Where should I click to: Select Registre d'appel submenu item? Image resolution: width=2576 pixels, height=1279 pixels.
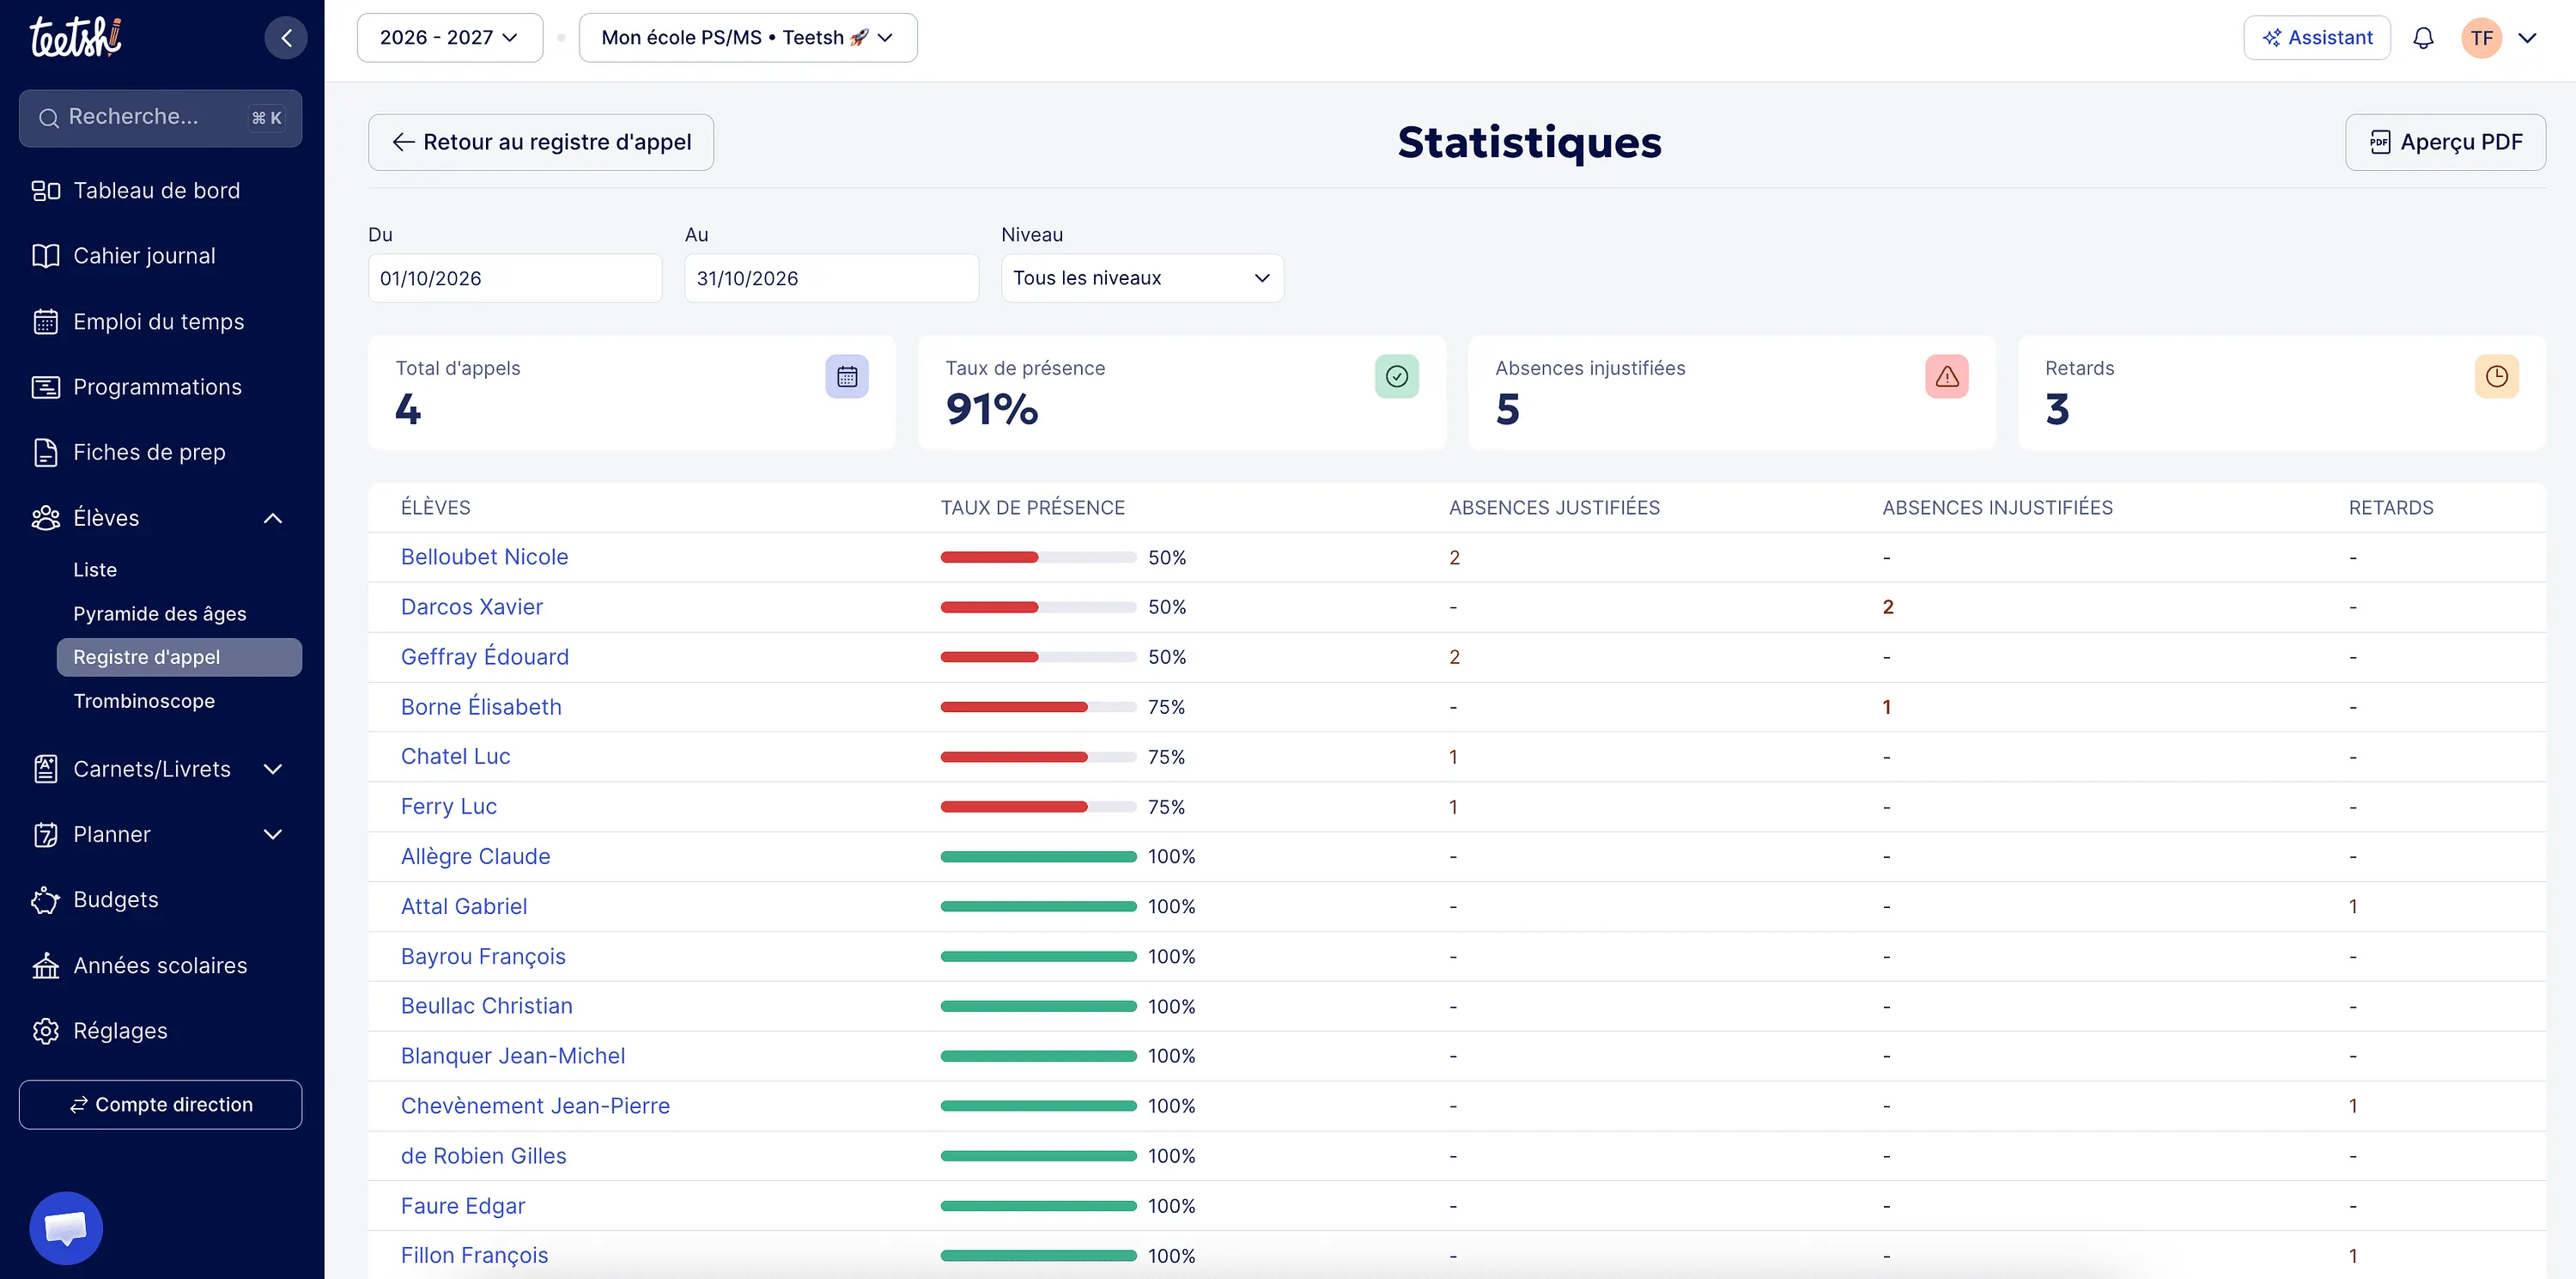tap(179, 657)
